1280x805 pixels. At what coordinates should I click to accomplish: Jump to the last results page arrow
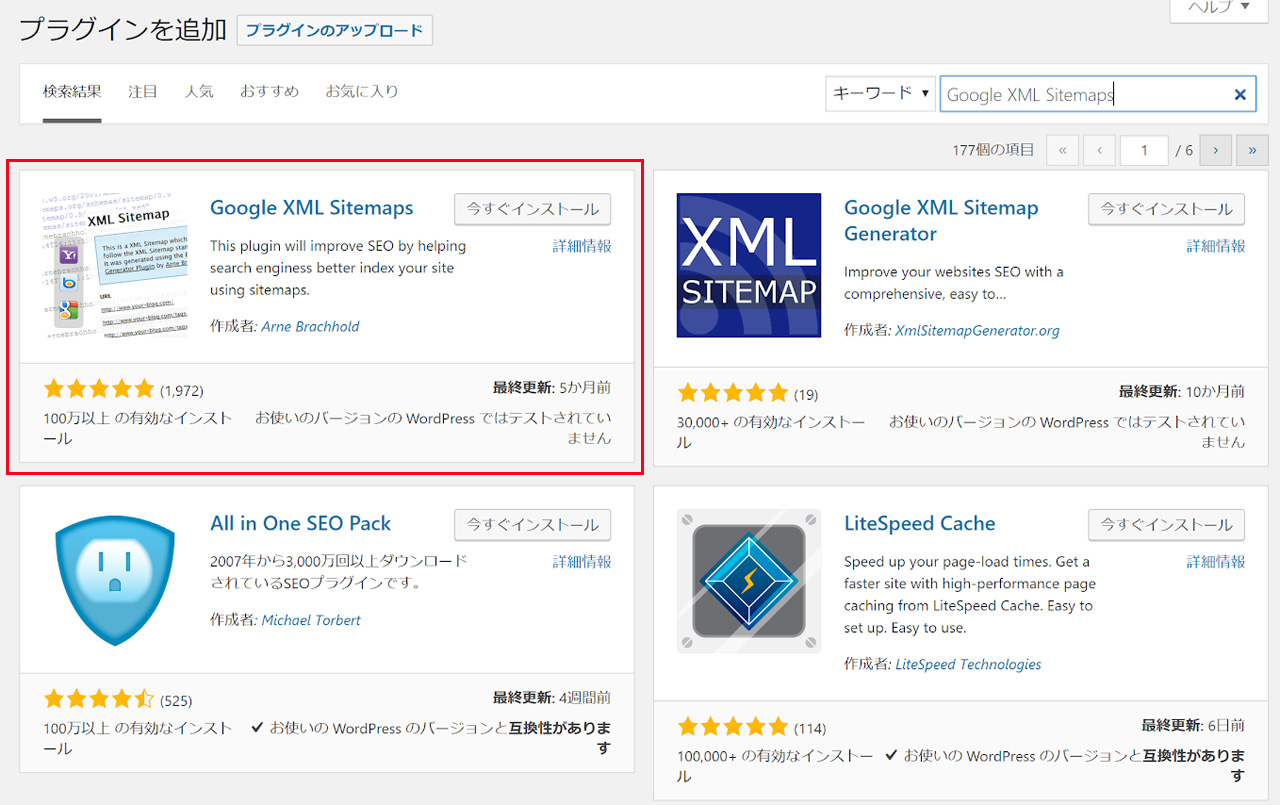pos(1252,151)
